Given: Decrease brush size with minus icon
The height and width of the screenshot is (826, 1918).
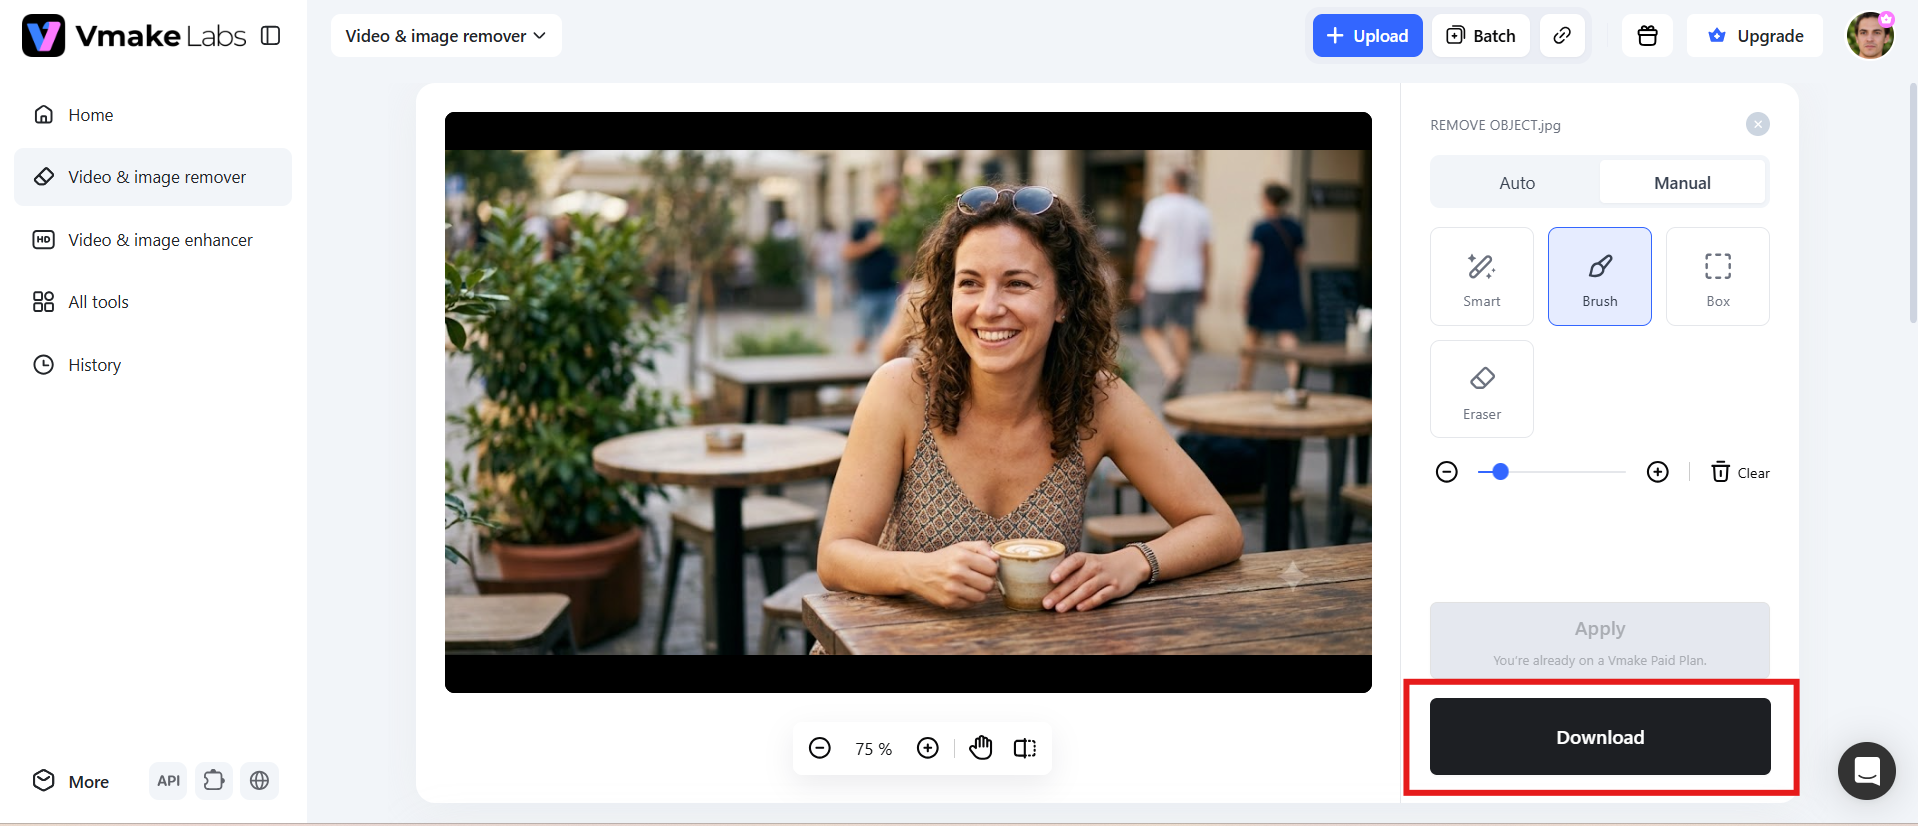Looking at the screenshot, I should [x=1447, y=472].
